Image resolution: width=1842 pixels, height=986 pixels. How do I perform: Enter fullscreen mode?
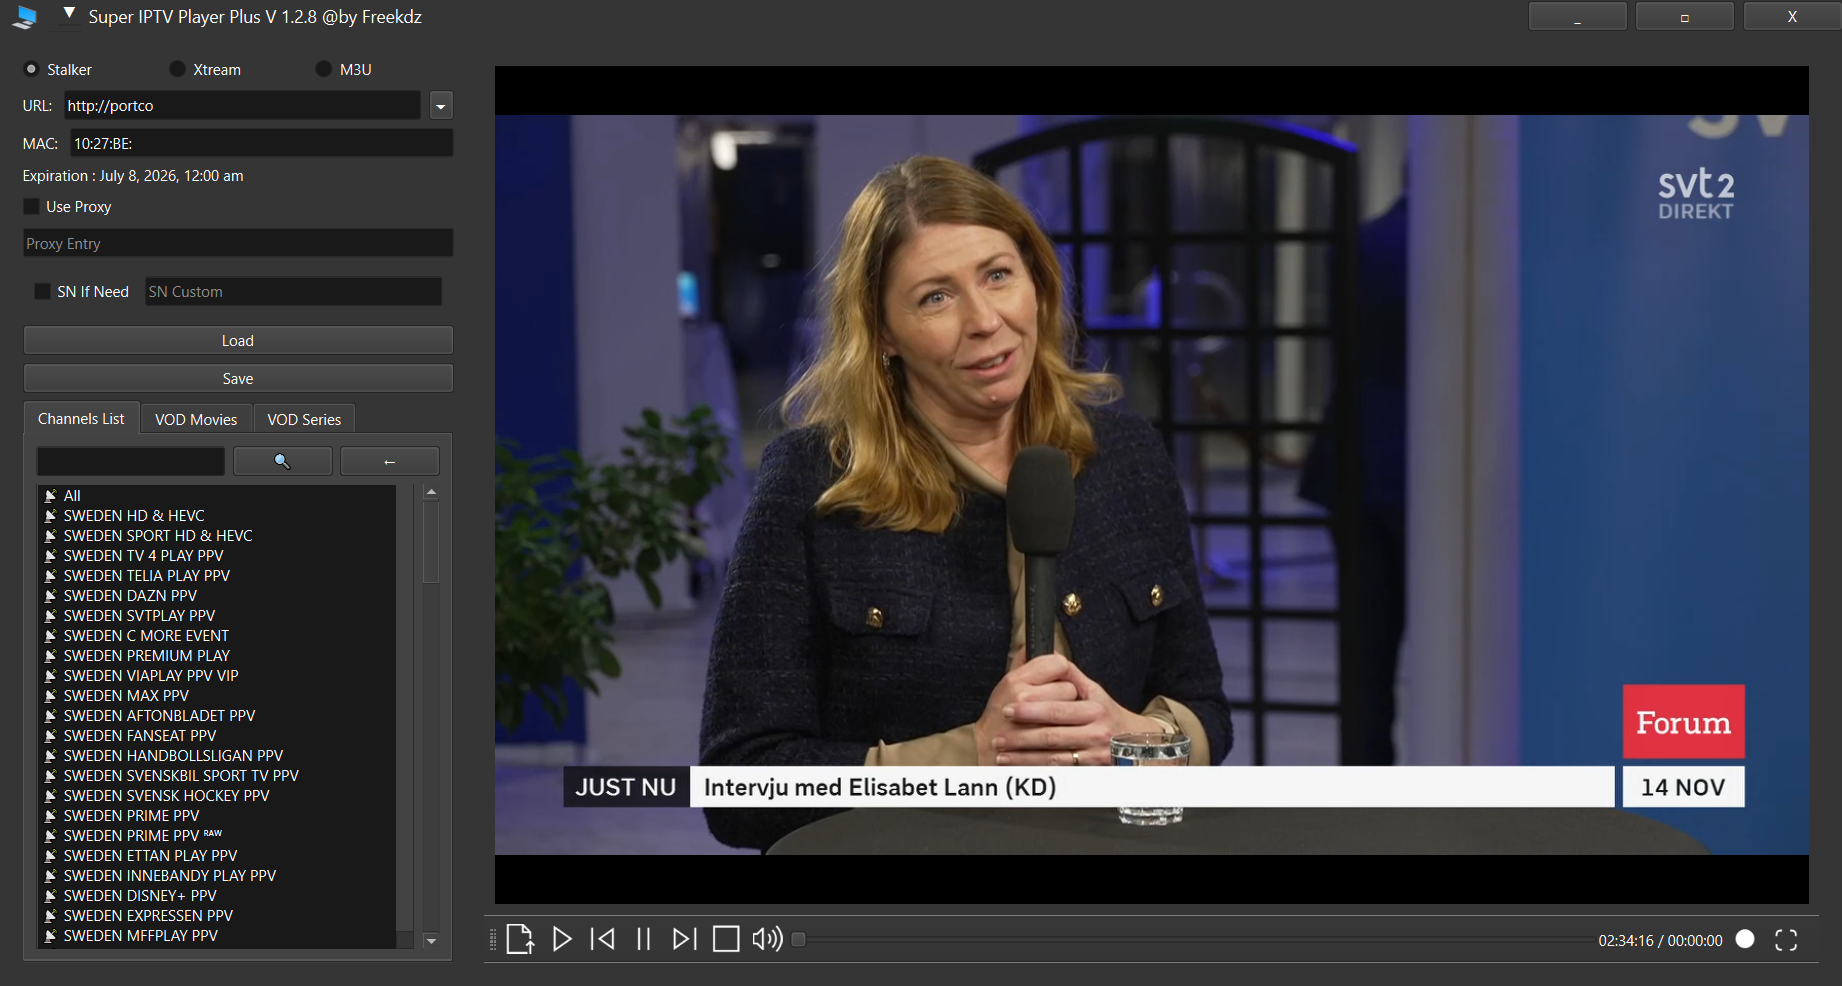[x=1786, y=940]
